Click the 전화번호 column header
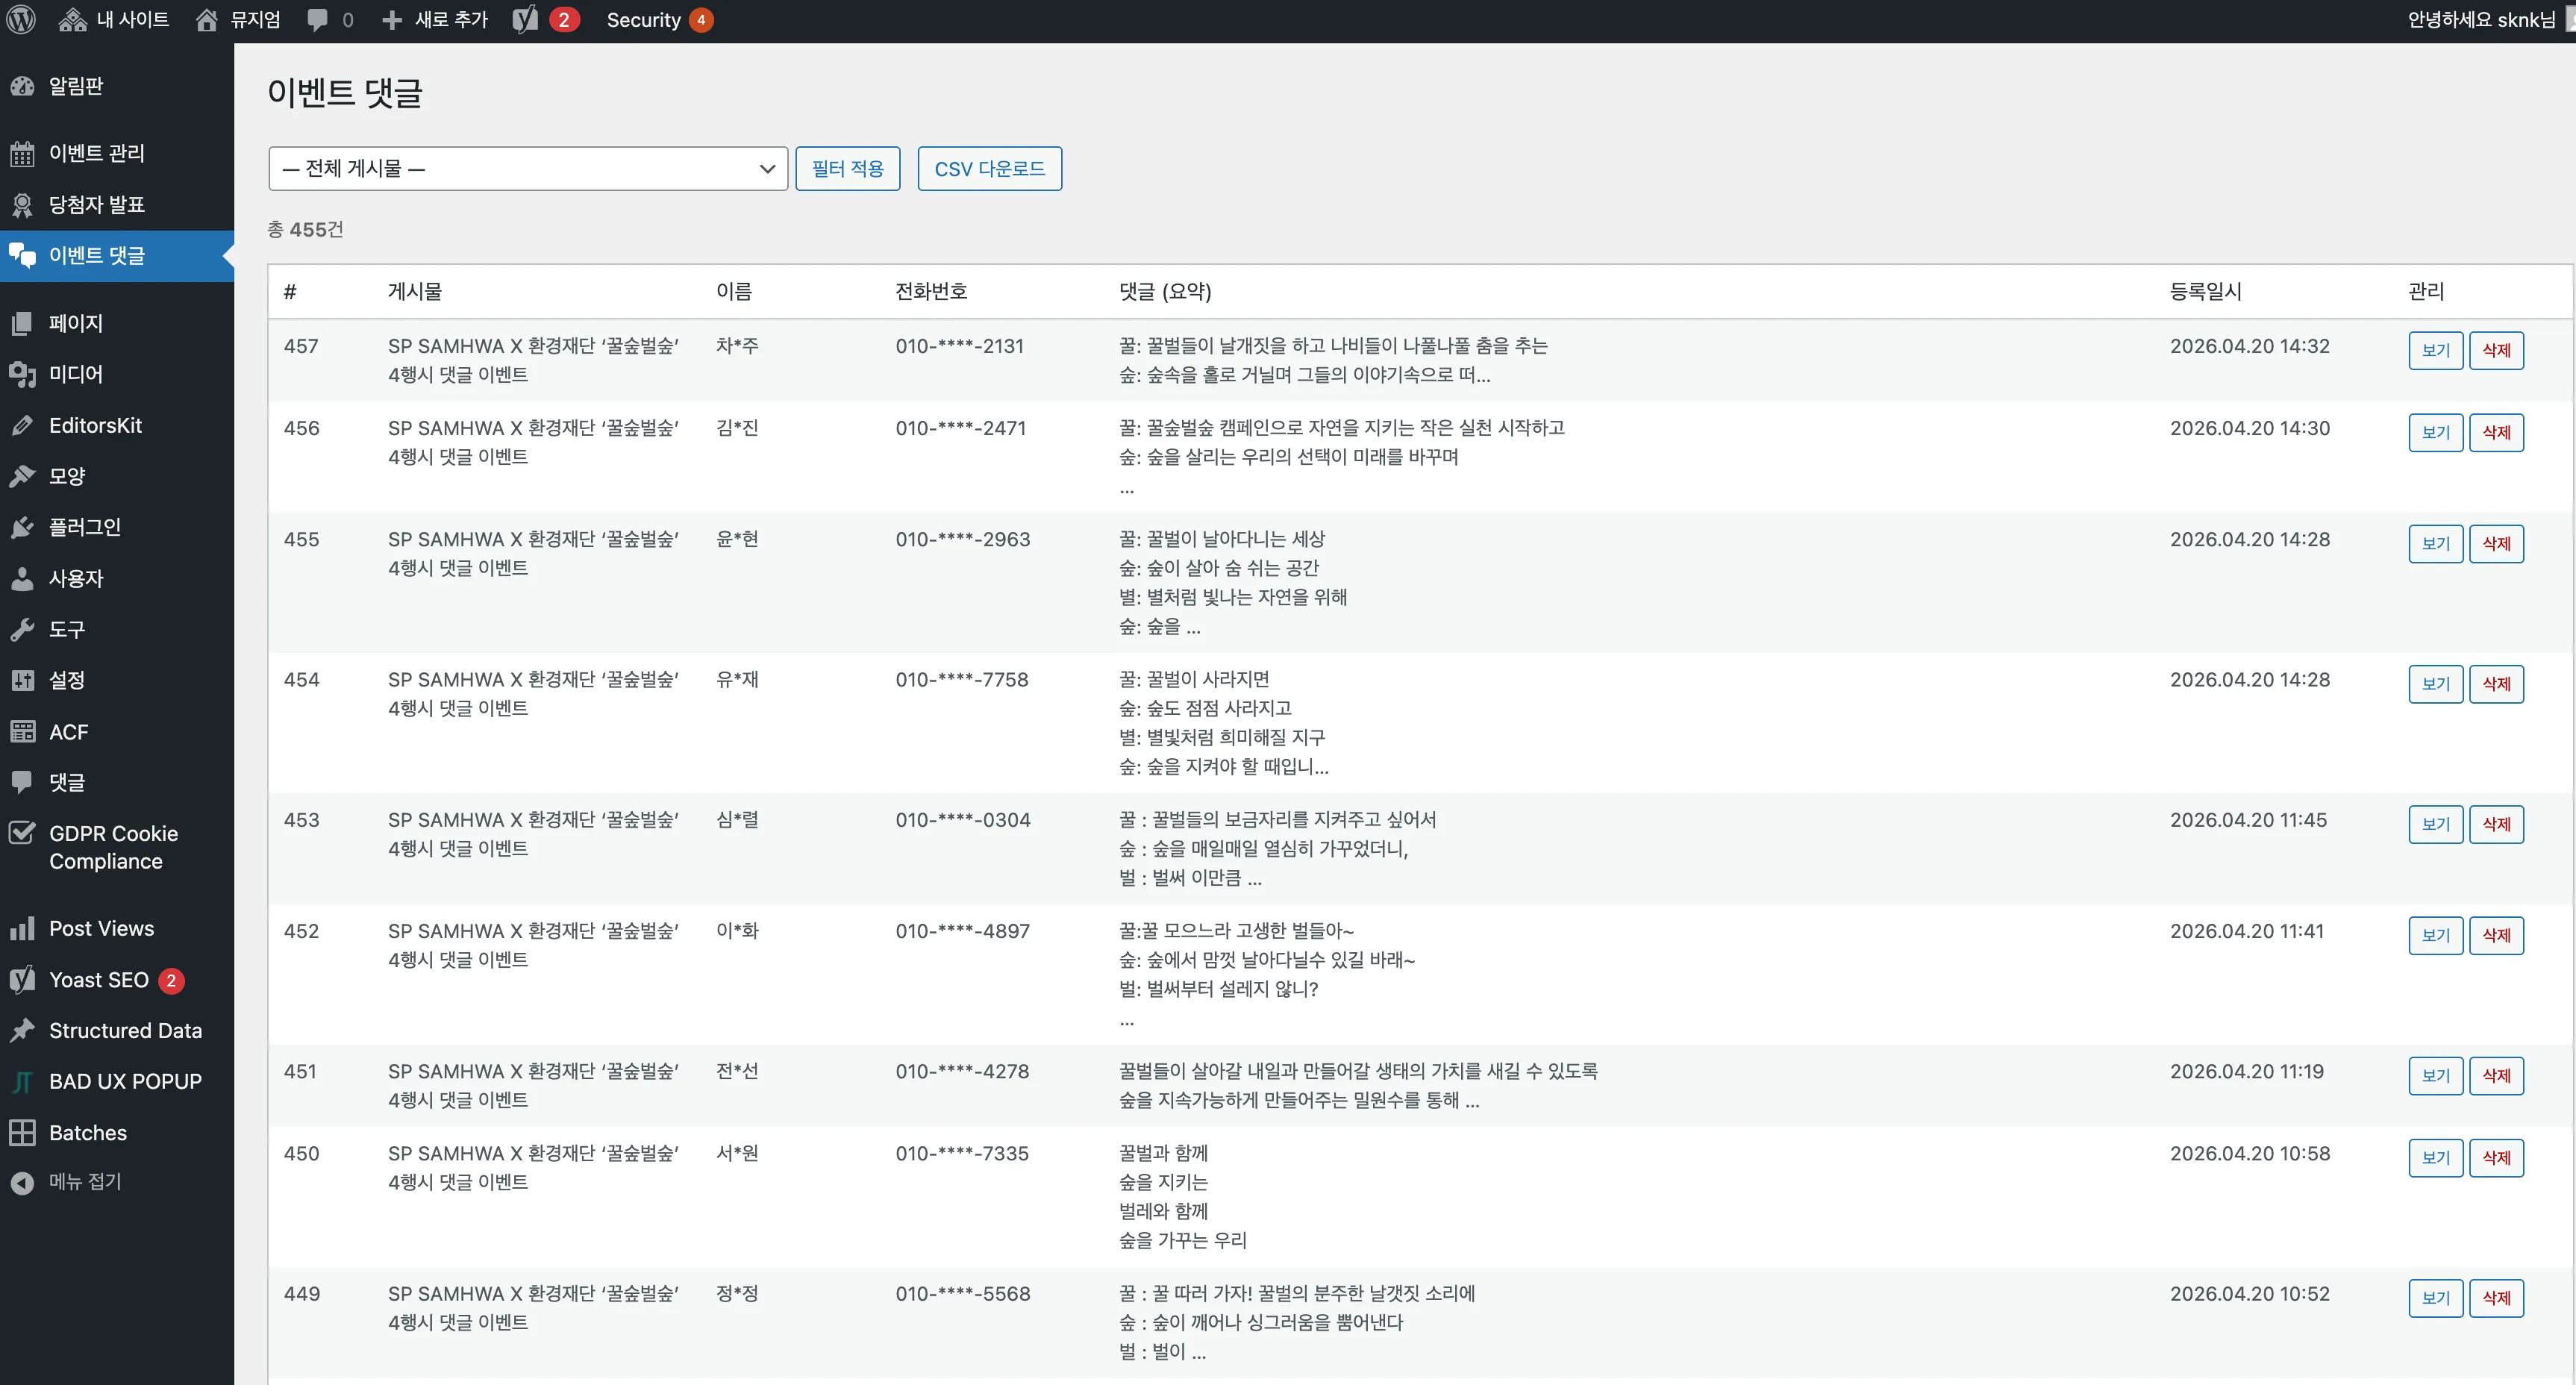Screen dimensions: 2576x1385 coord(930,291)
